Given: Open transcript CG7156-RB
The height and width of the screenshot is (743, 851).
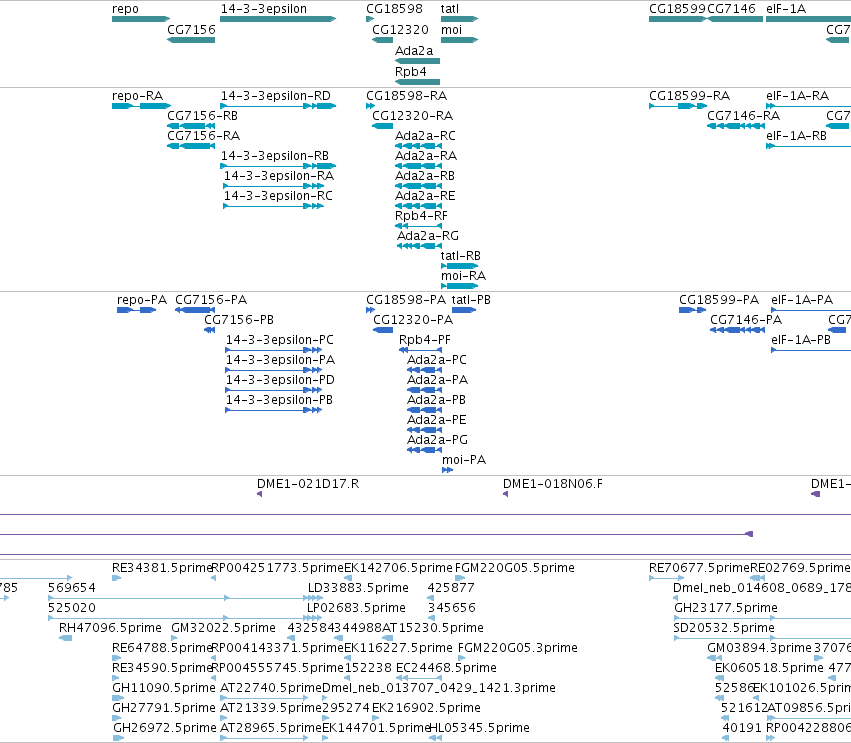Looking at the screenshot, I should click(202, 116).
